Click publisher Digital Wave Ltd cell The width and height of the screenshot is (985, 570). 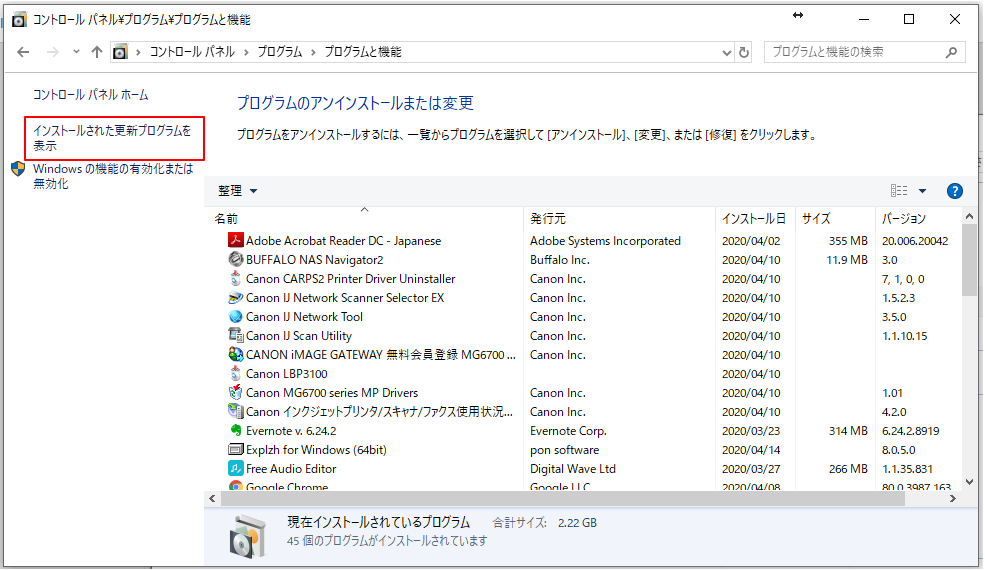tap(572, 469)
